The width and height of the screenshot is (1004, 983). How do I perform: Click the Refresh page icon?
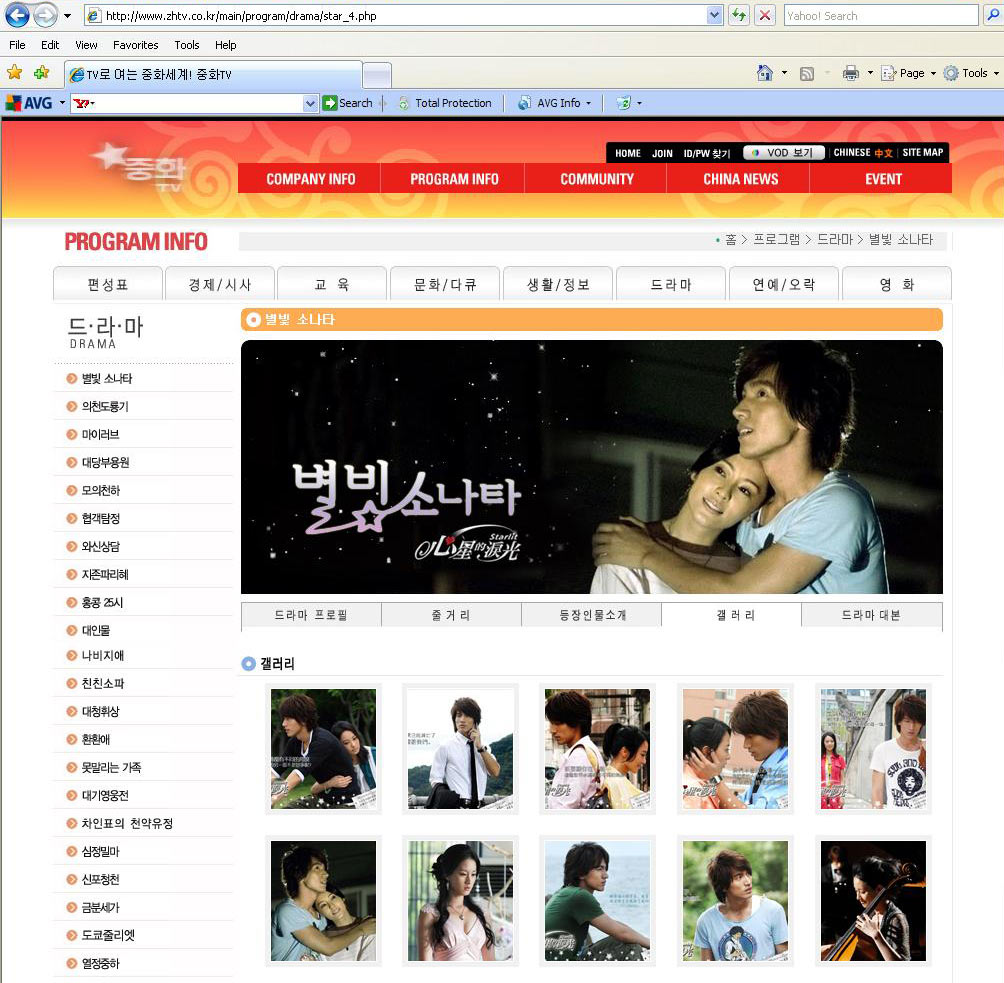point(739,15)
